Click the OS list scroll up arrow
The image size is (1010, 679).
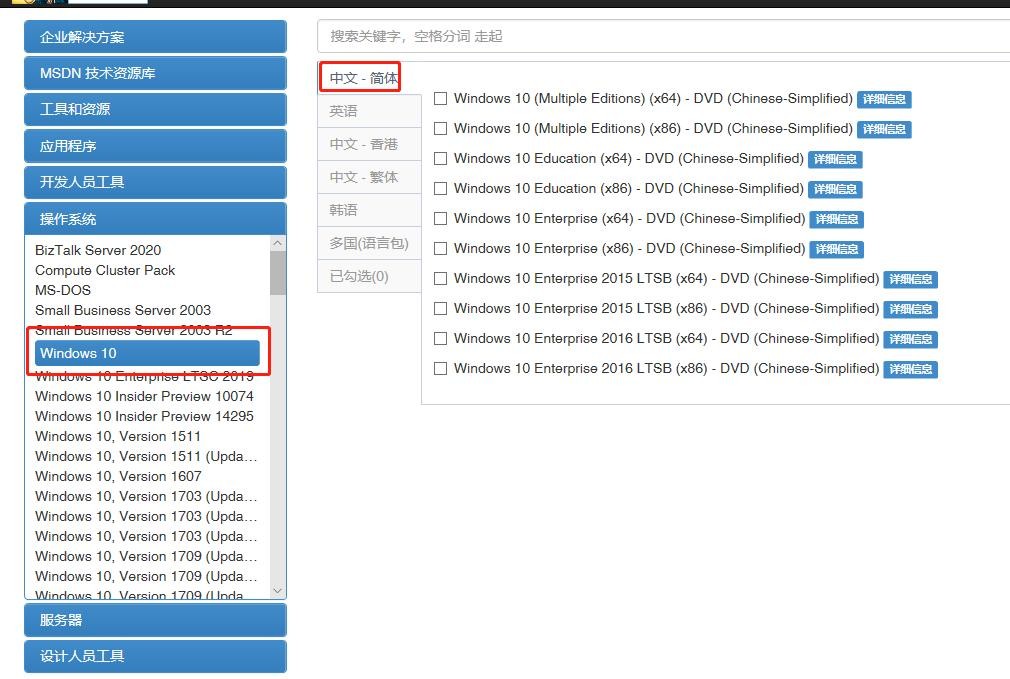pyautogui.click(x=278, y=243)
